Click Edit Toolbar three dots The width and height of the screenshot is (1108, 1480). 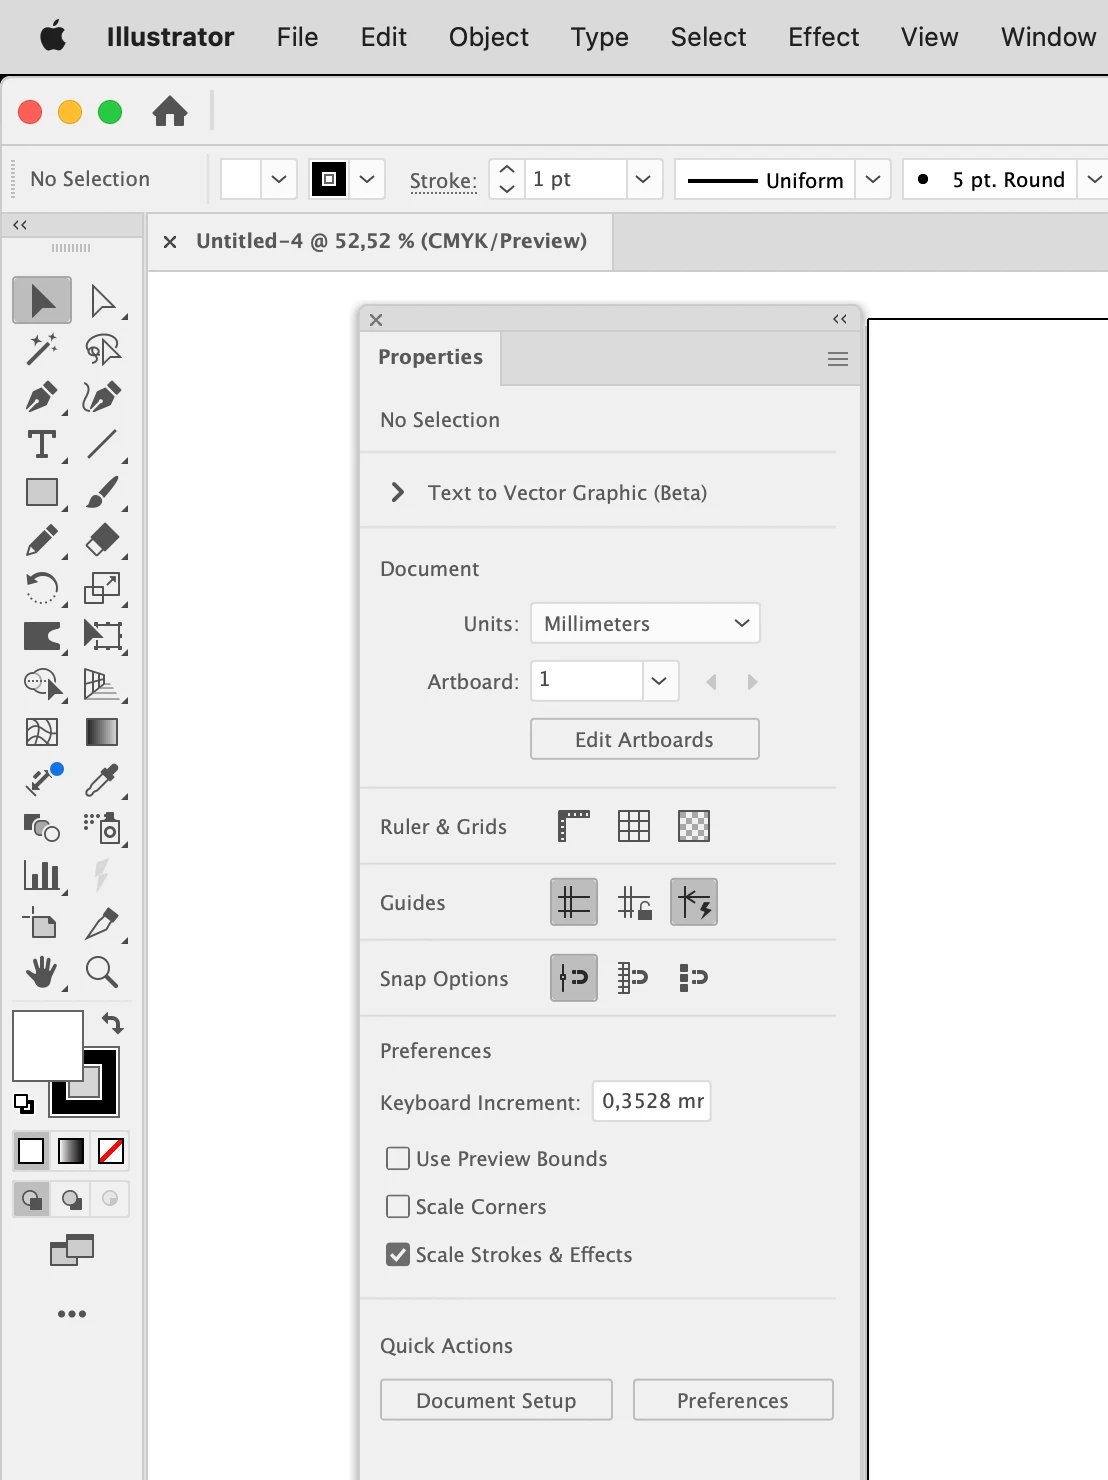point(72,1314)
